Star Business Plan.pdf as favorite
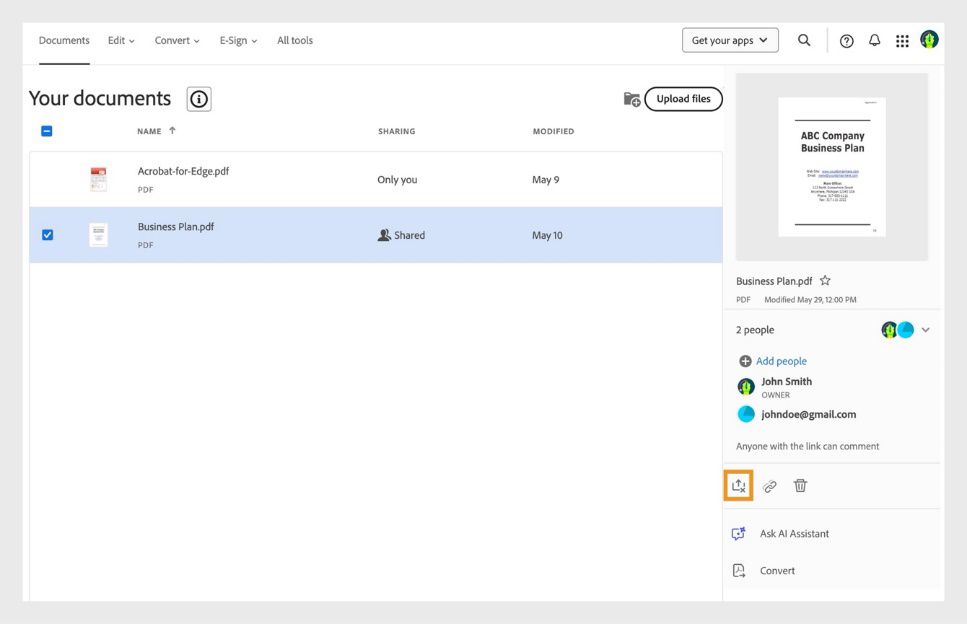Screen dimensions: 967x624 (x=825, y=280)
